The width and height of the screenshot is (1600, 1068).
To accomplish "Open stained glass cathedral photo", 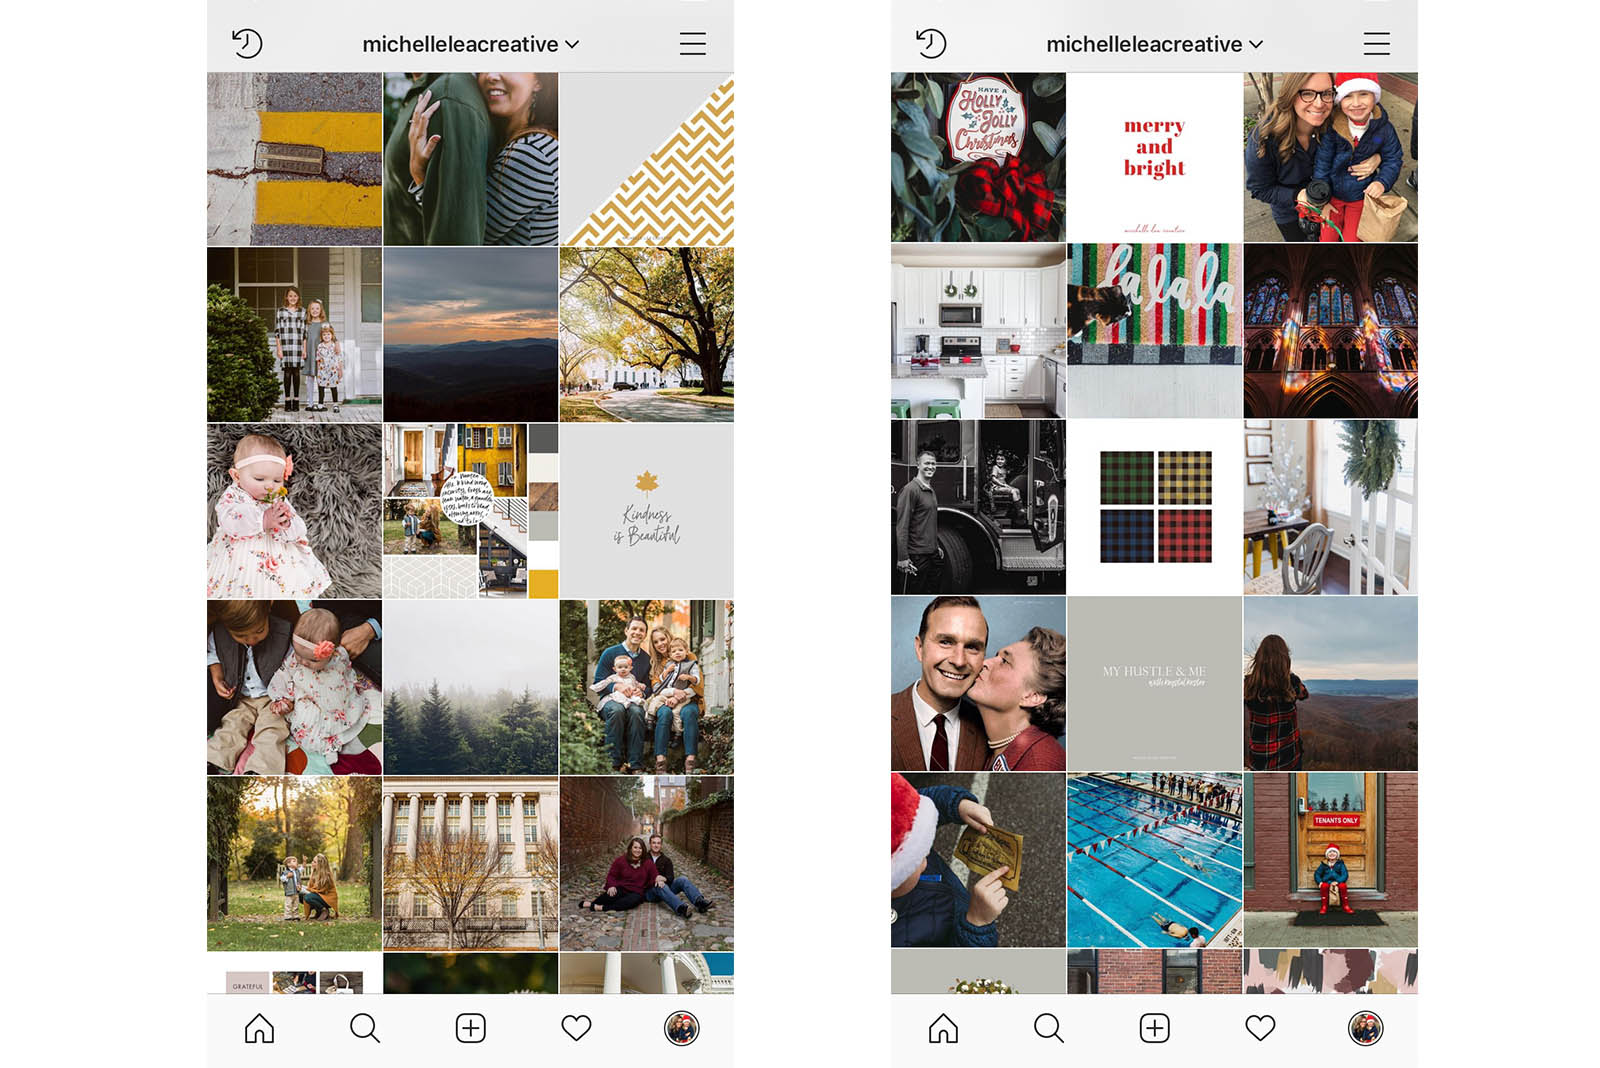I will (1331, 331).
